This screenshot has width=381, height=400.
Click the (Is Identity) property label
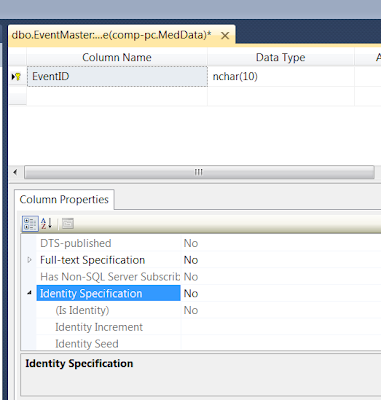[x=82, y=310]
